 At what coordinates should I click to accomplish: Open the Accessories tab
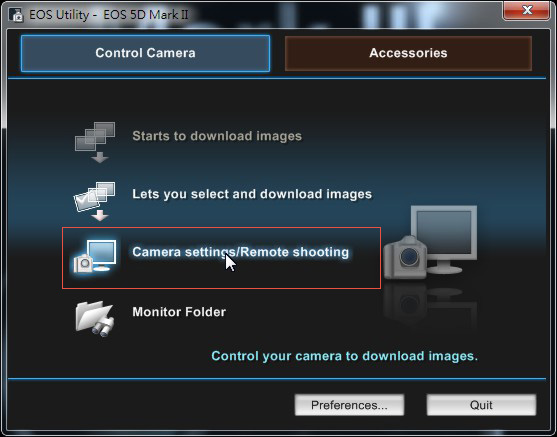point(408,53)
